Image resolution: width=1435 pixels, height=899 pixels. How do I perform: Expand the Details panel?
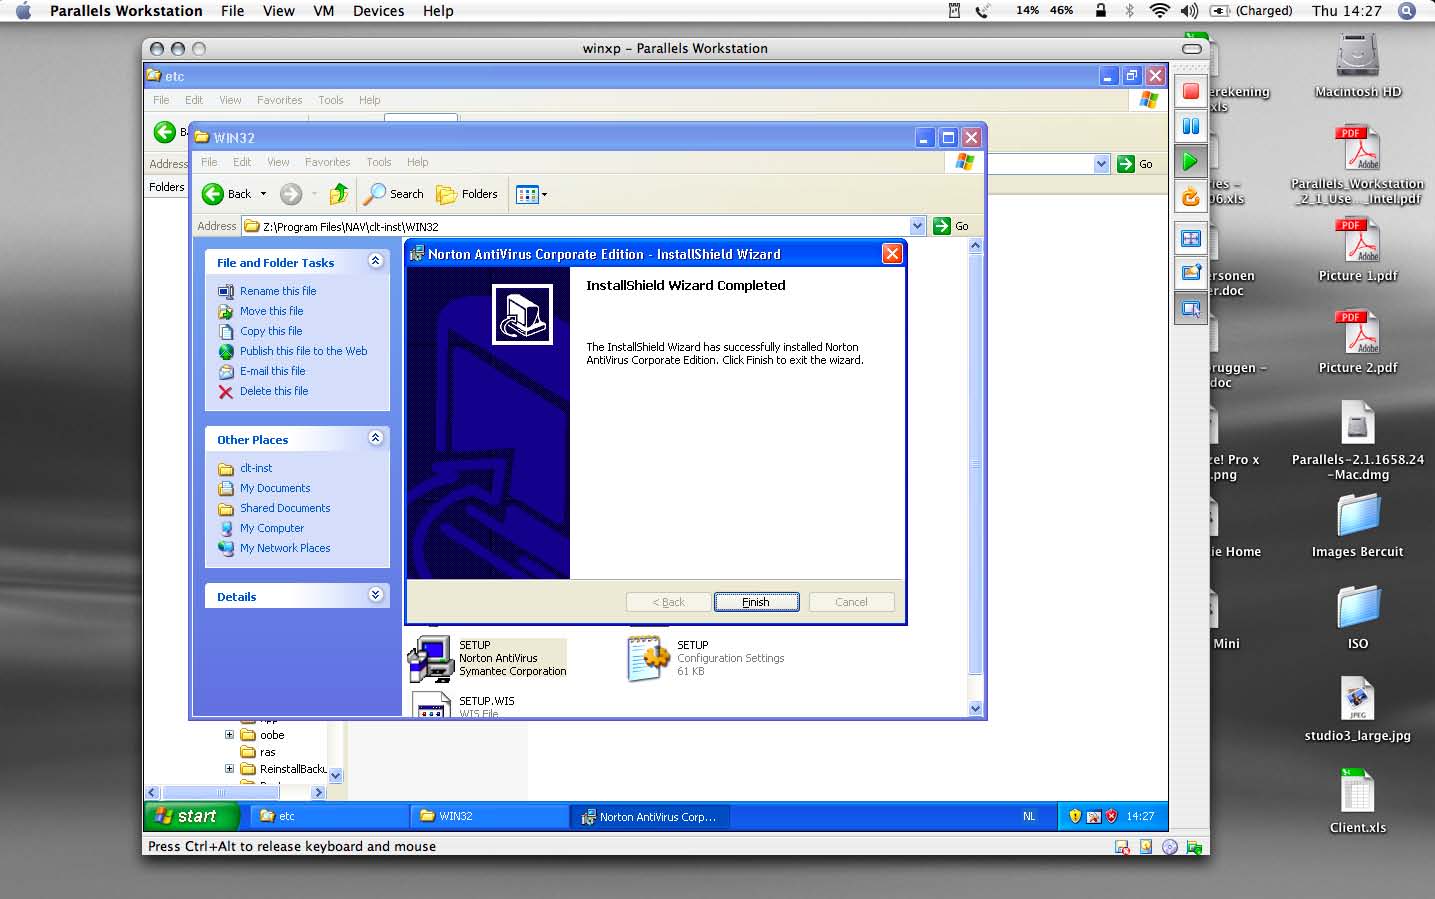(x=376, y=595)
